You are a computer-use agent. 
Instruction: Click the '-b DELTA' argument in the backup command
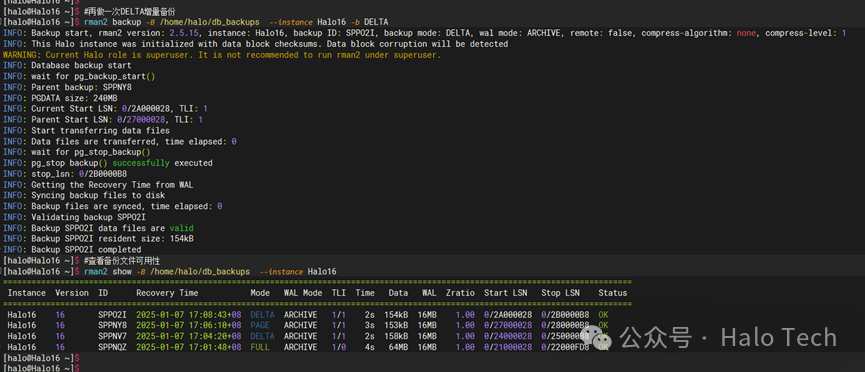[x=369, y=22]
